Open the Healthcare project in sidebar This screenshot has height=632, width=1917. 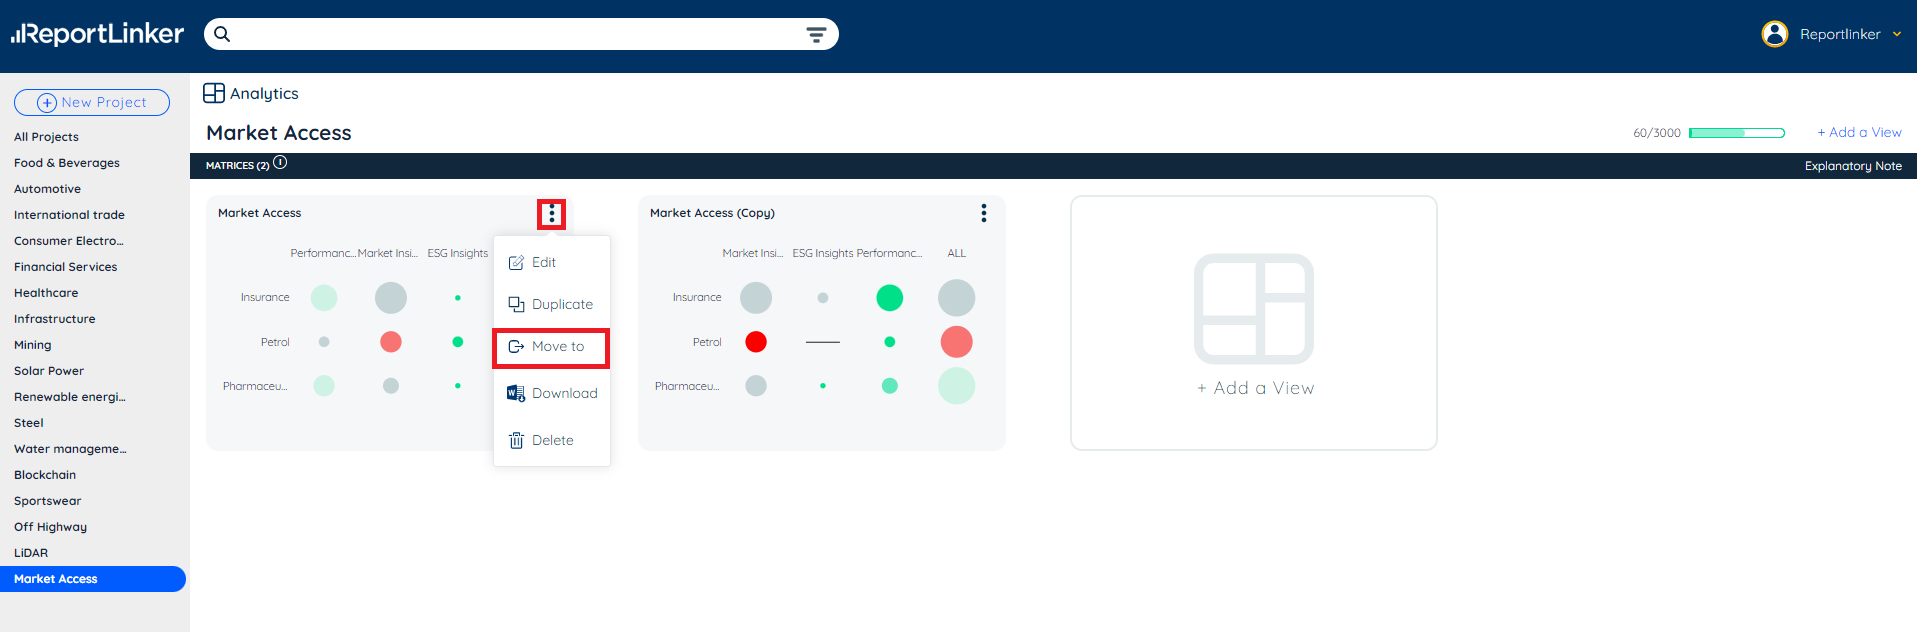pyautogui.click(x=46, y=293)
